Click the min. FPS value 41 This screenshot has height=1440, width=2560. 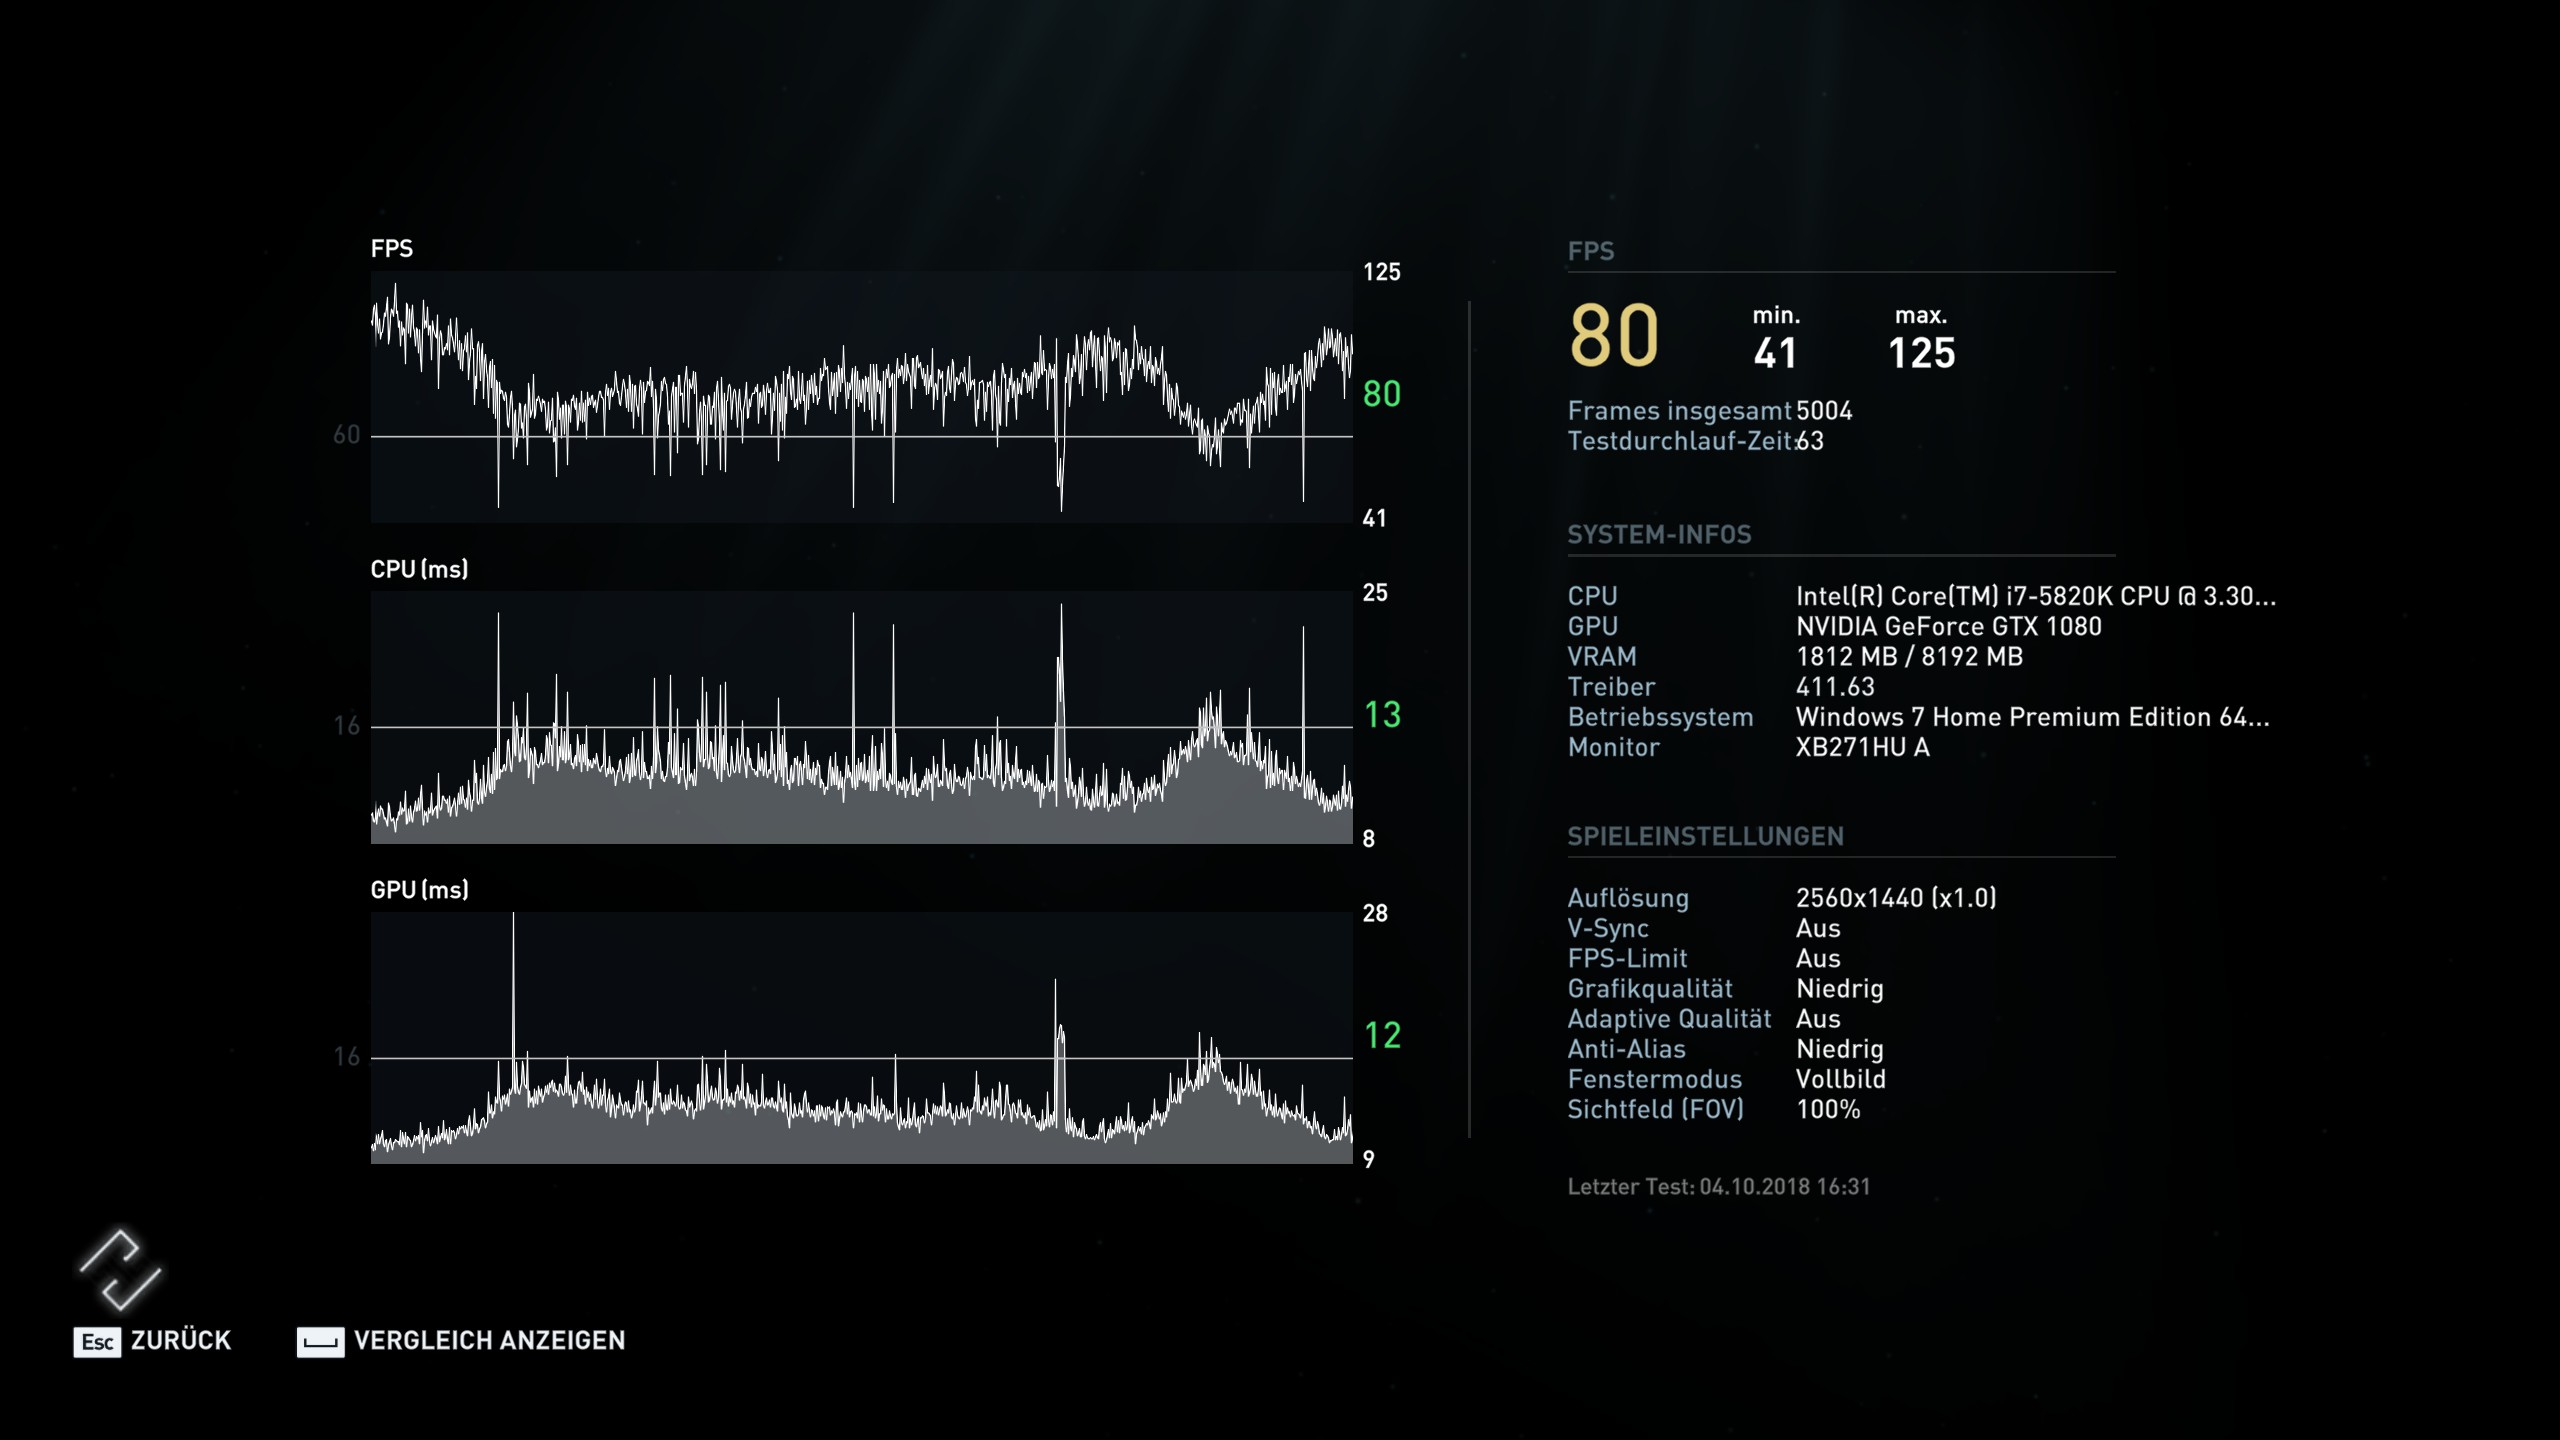click(1775, 353)
